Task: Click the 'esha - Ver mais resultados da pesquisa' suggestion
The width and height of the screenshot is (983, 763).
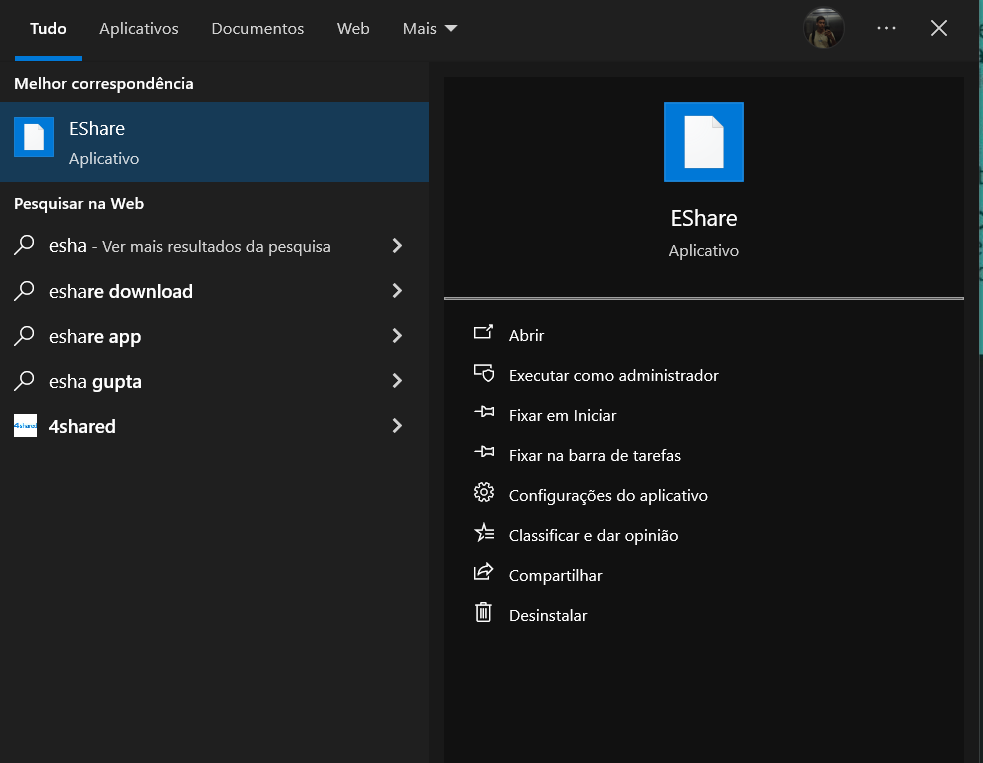Action: [x=214, y=246]
